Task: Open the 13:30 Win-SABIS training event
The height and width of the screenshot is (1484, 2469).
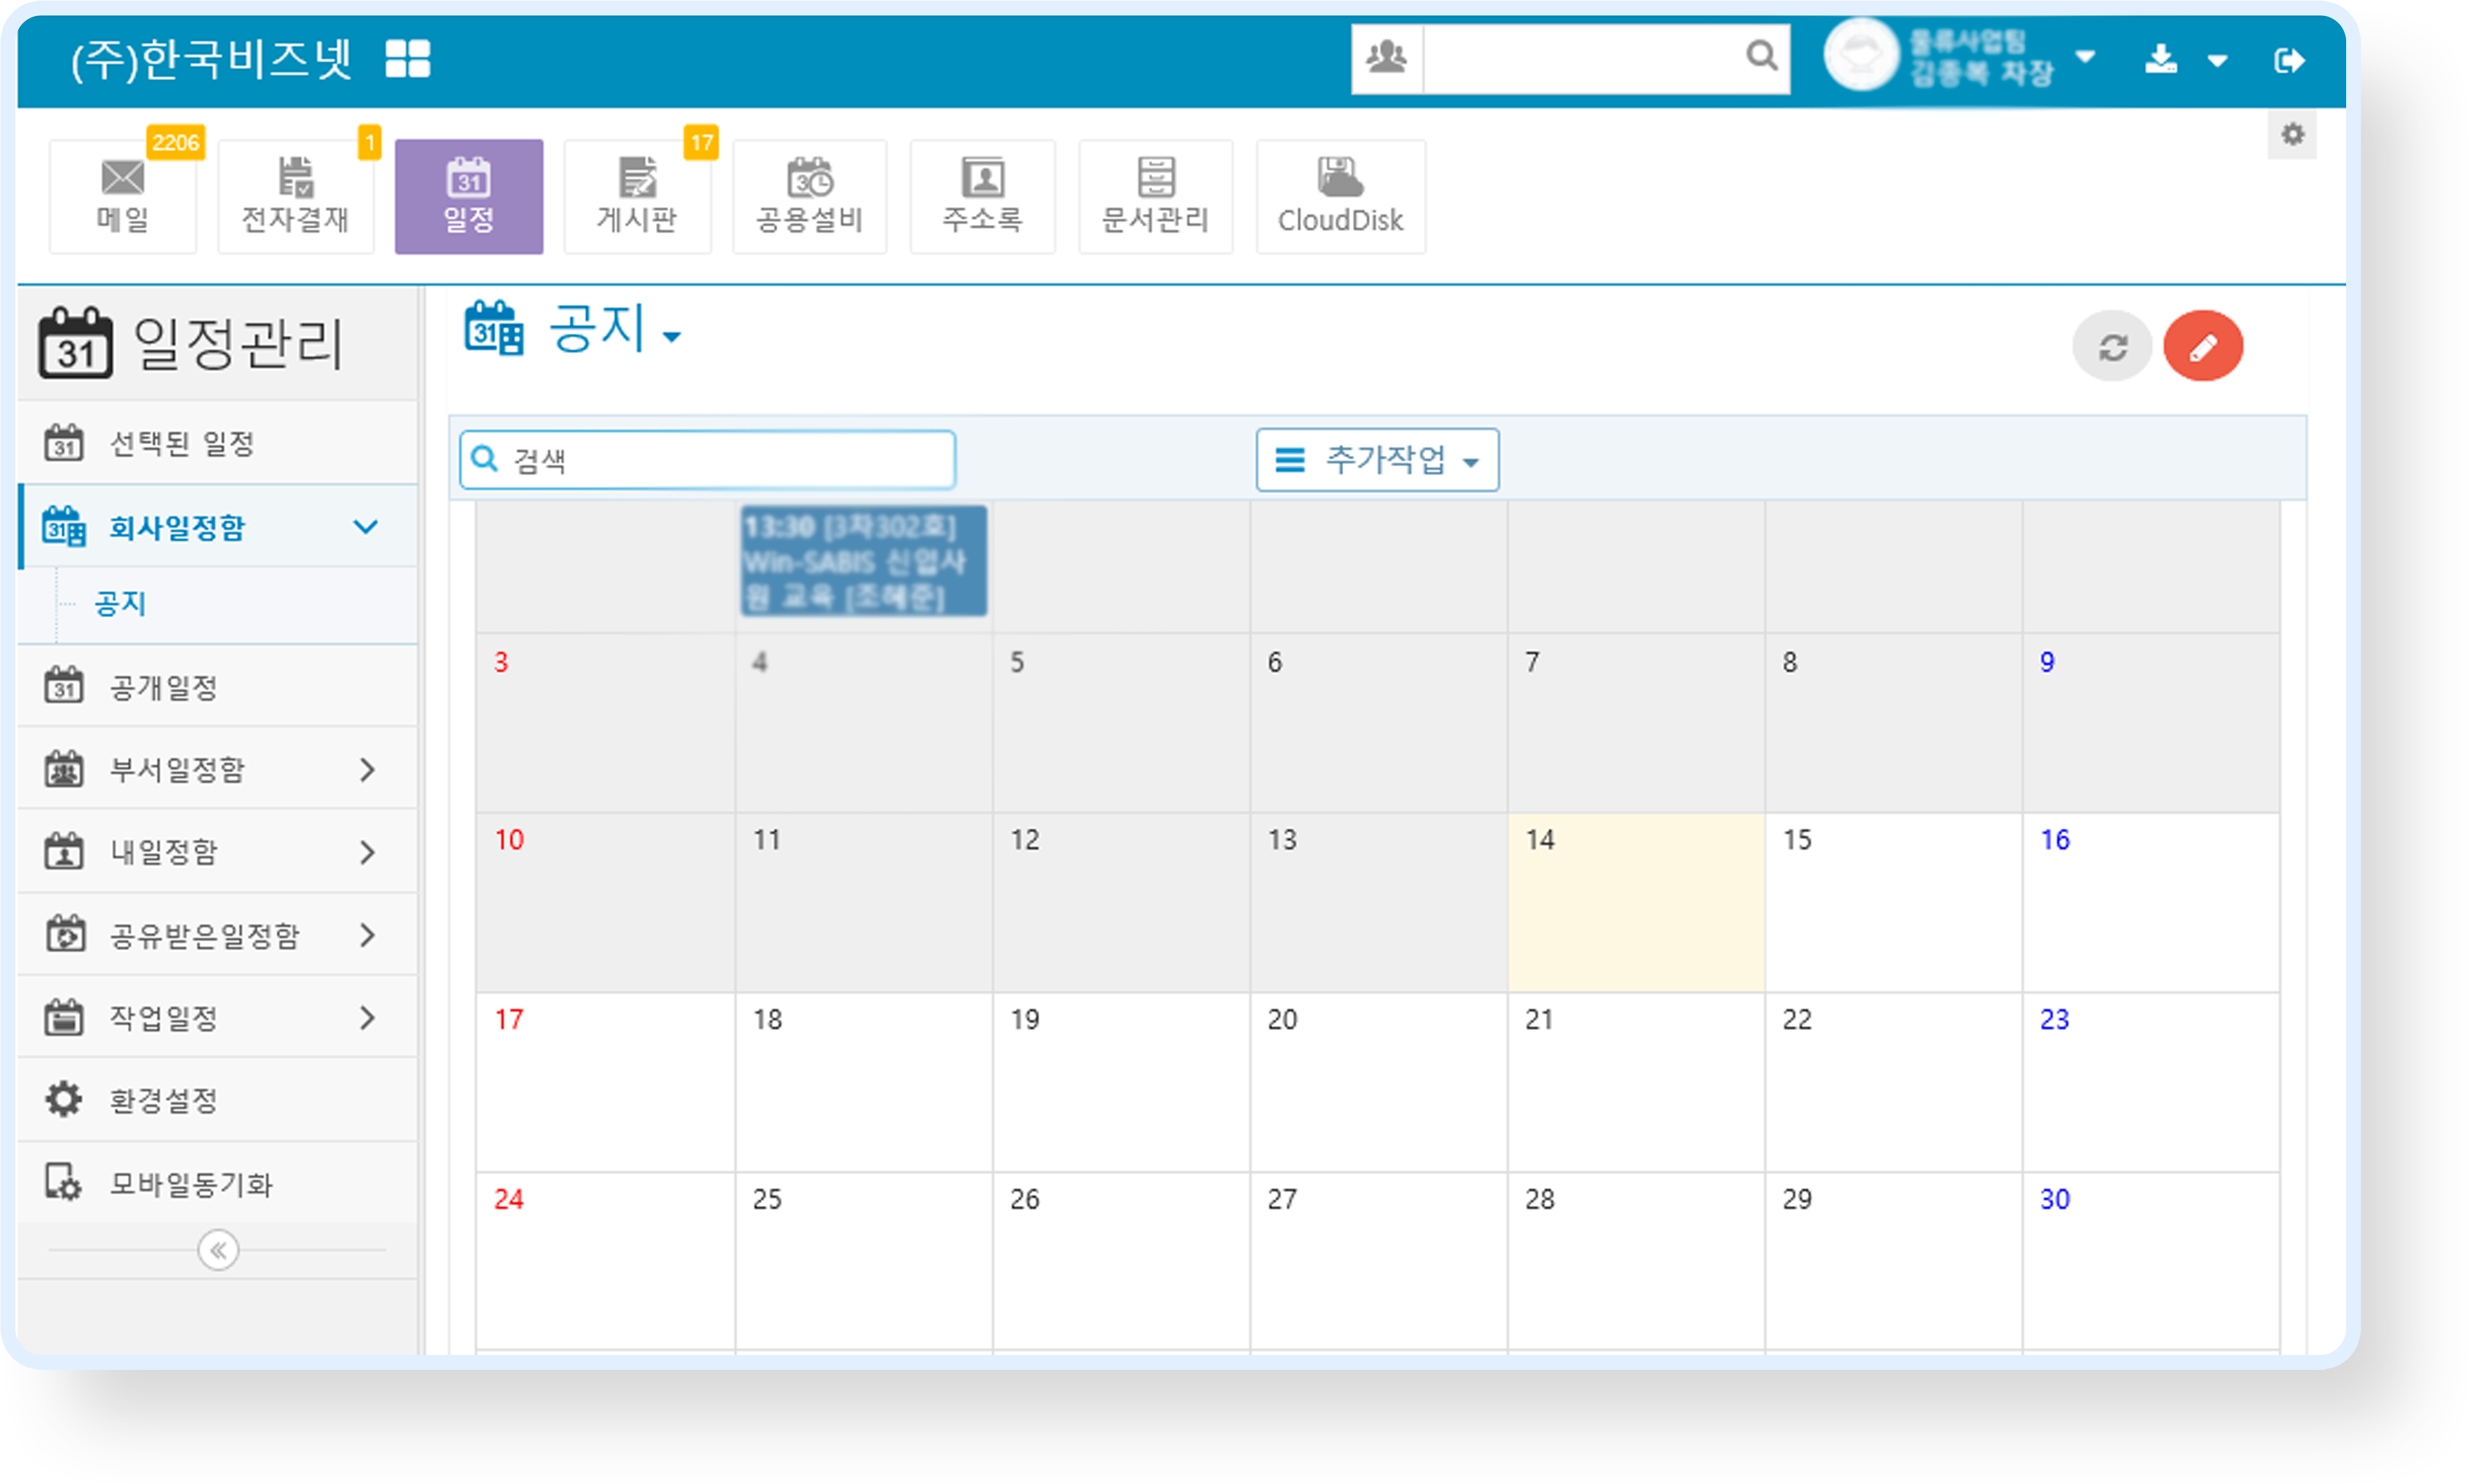Action: point(863,561)
